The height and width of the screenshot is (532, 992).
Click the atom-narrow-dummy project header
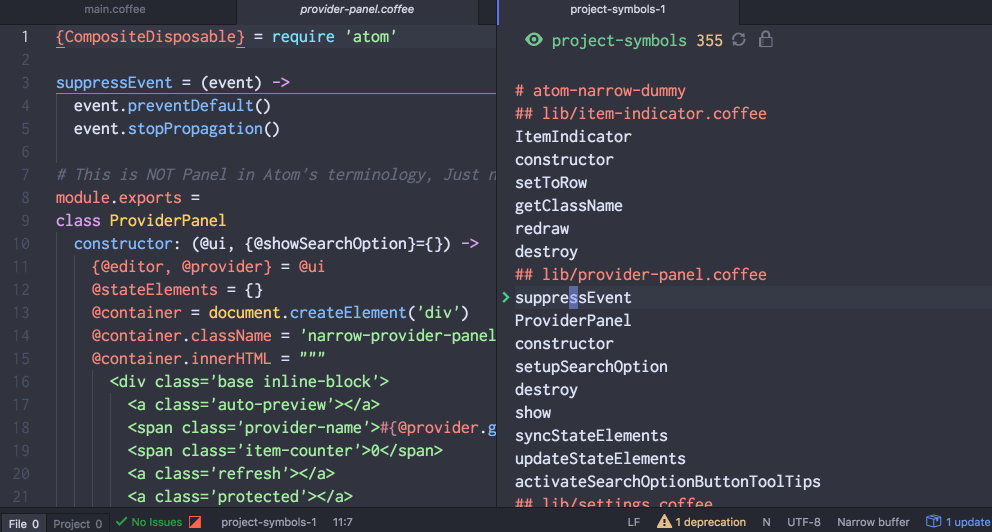[600, 90]
